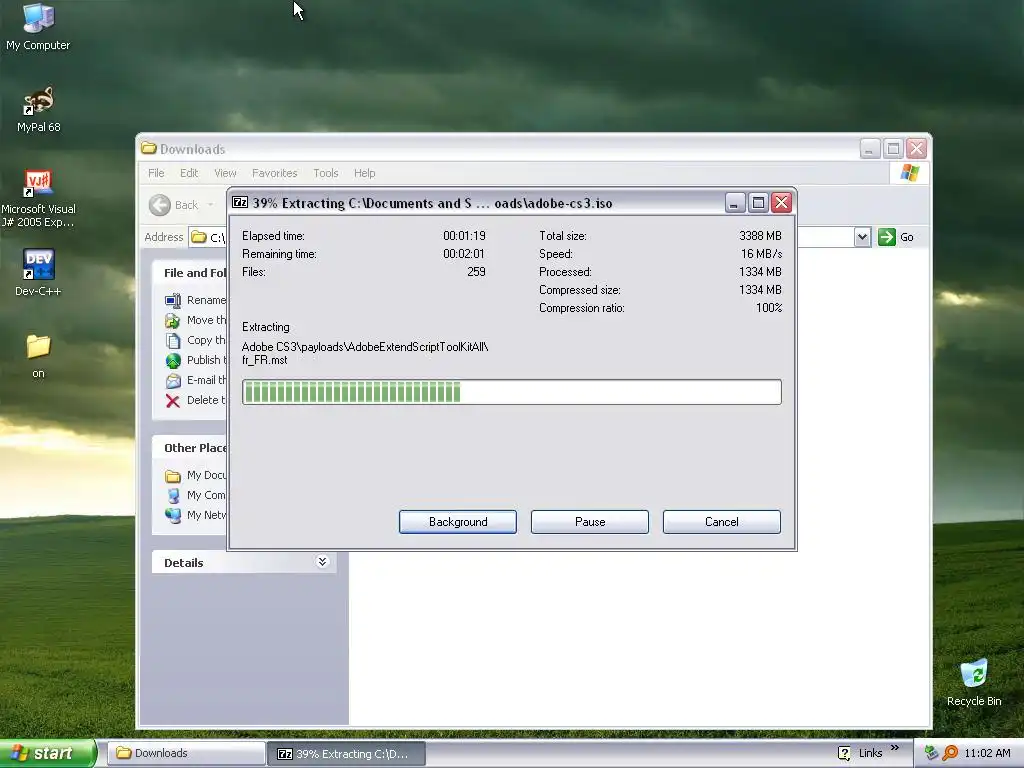This screenshot has width=1024, height=768.
Task: Click the Copy this file task icon
Action: pos(172,341)
